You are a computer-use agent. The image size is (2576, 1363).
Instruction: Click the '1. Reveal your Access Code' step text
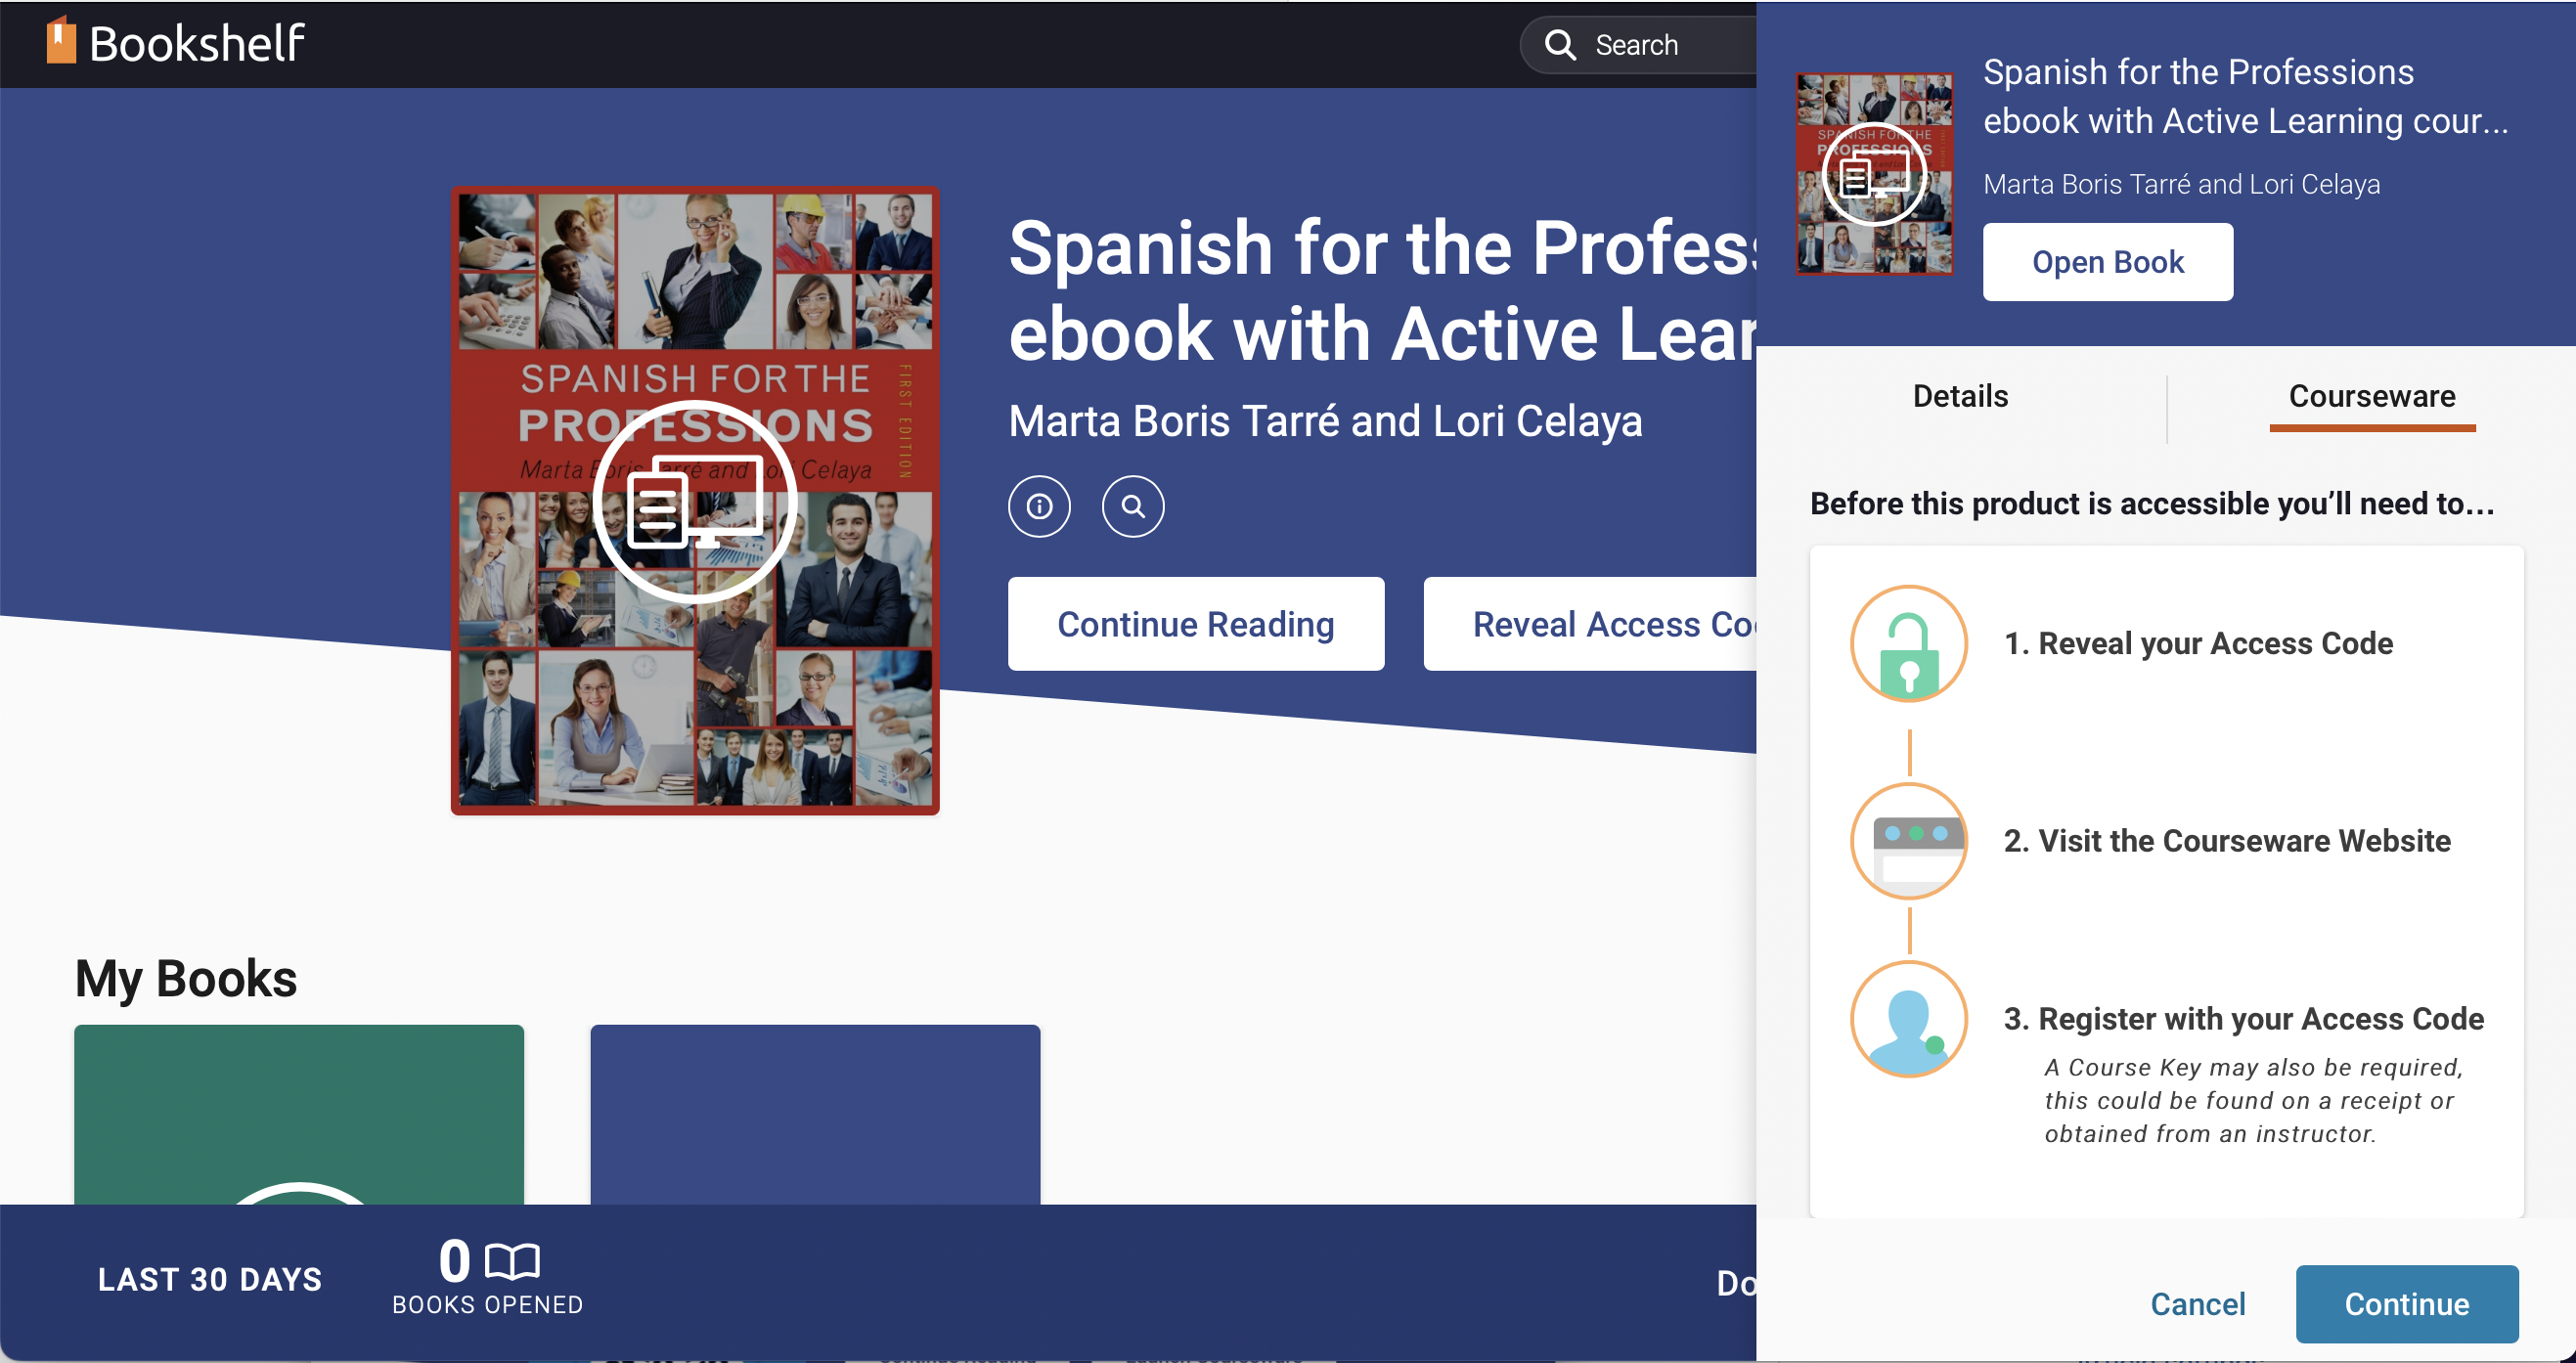2198,644
